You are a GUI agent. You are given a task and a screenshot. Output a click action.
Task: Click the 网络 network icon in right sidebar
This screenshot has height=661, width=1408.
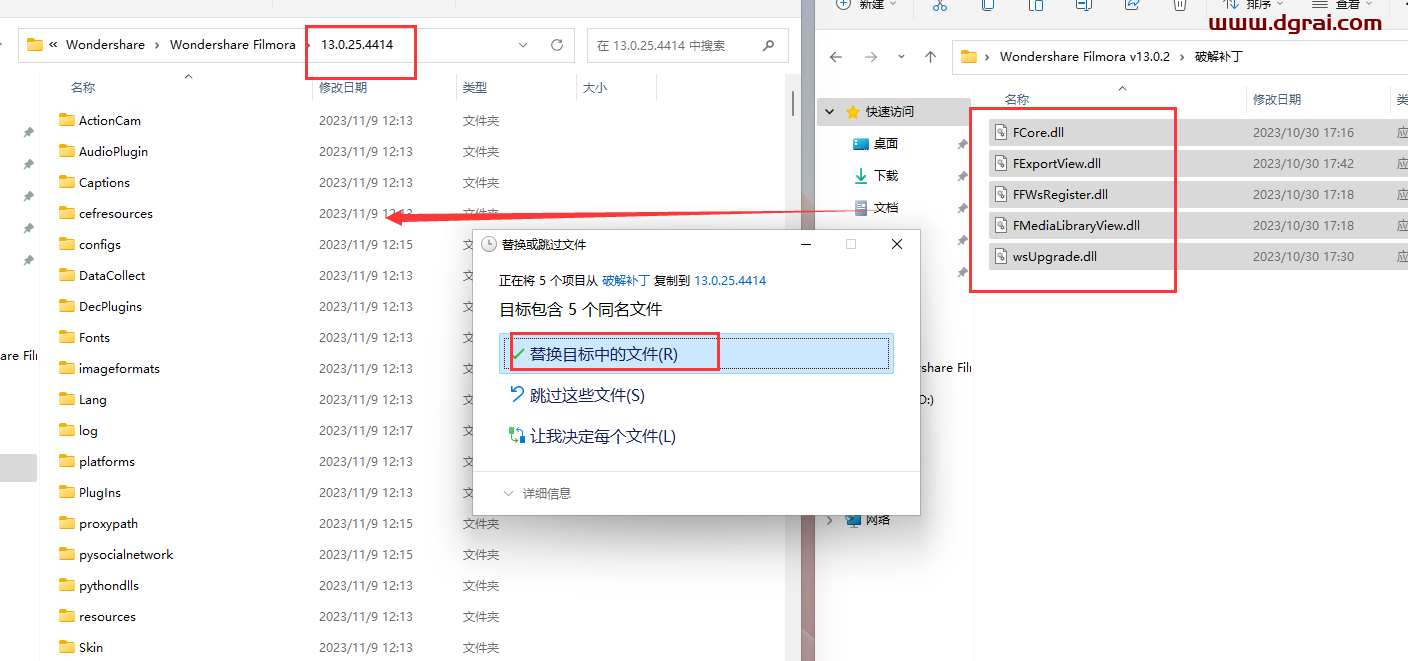coord(854,519)
